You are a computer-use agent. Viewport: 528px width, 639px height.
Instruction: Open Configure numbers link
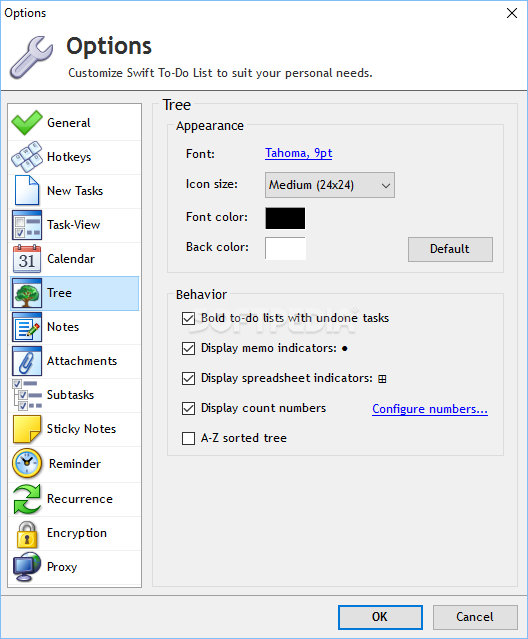coord(430,409)
